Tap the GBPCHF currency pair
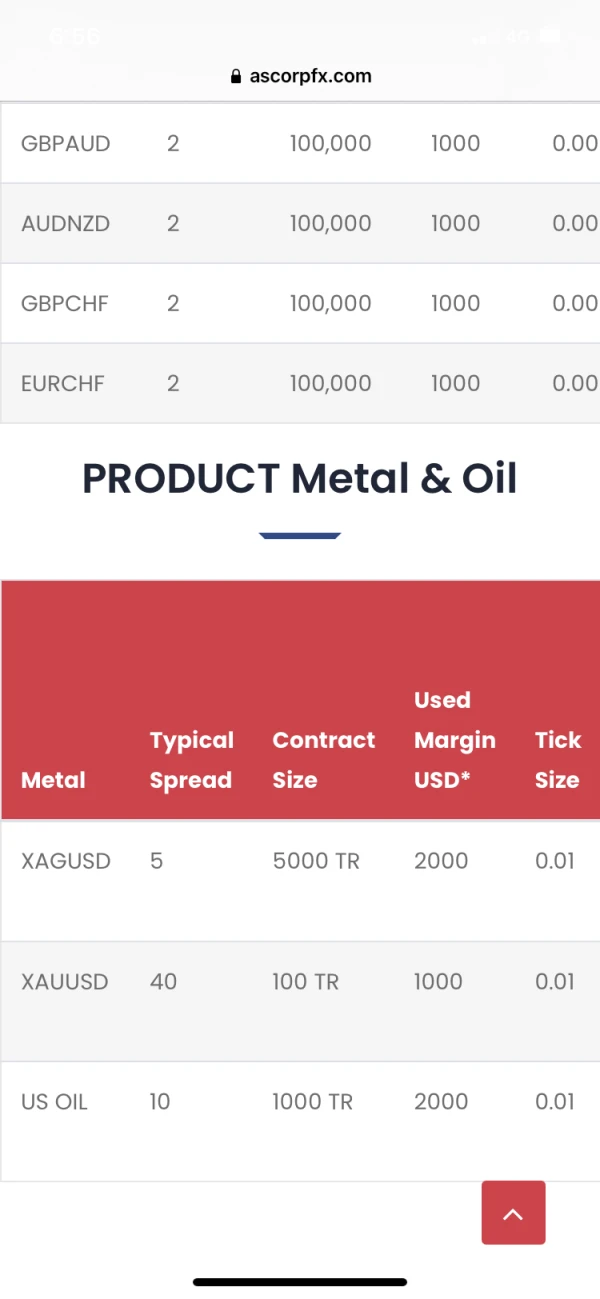This screenshot has height=1299, width=600. (64, 303)
